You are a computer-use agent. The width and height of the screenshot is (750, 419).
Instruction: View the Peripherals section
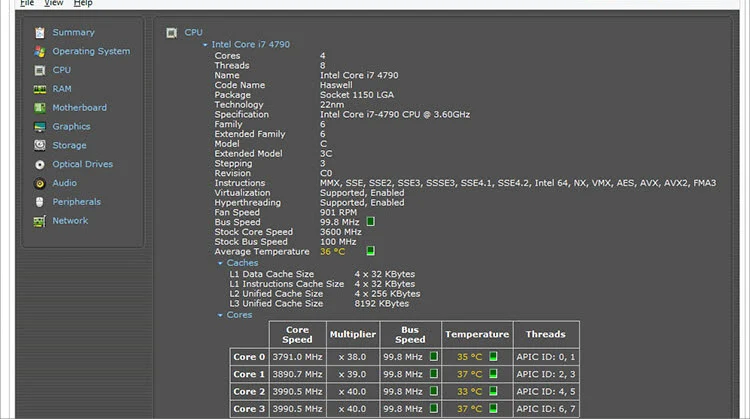click(77, 202)
